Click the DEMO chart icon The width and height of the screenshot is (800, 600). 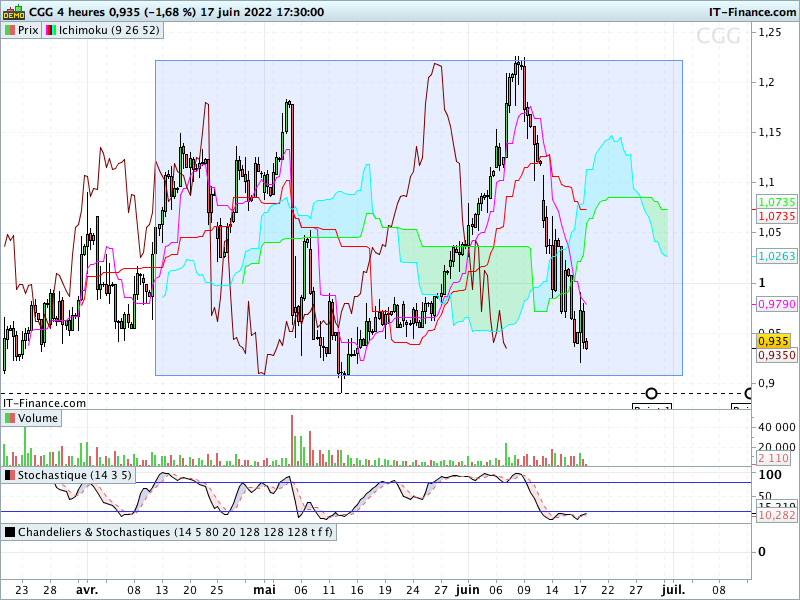pos(14,12)
